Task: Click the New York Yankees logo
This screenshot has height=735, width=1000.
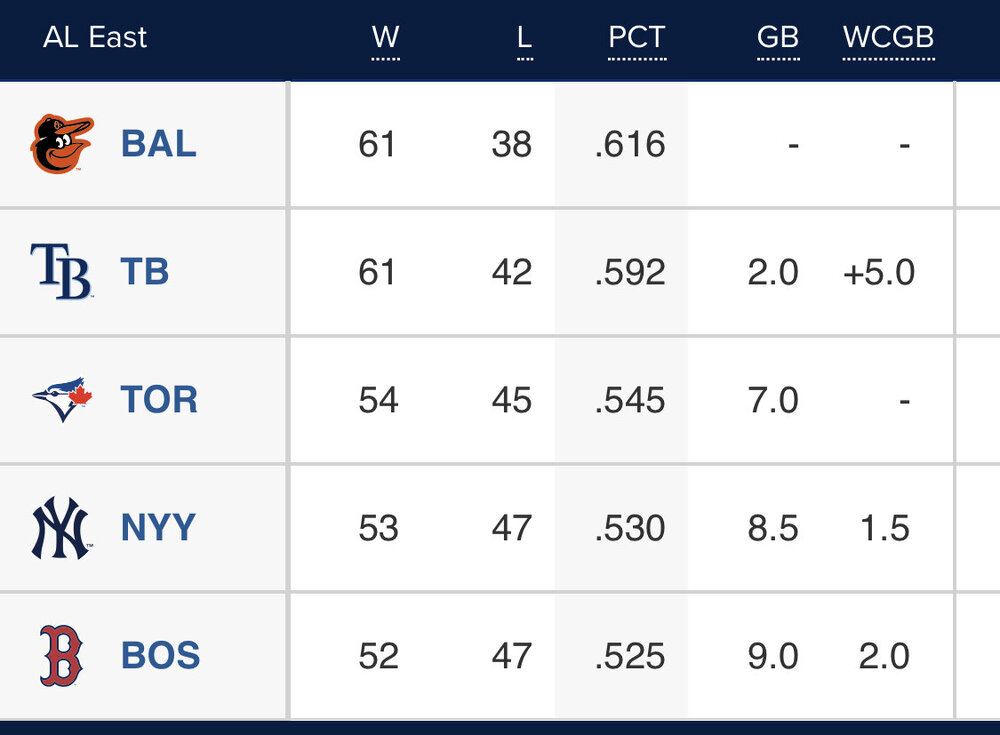Action: 62,528
